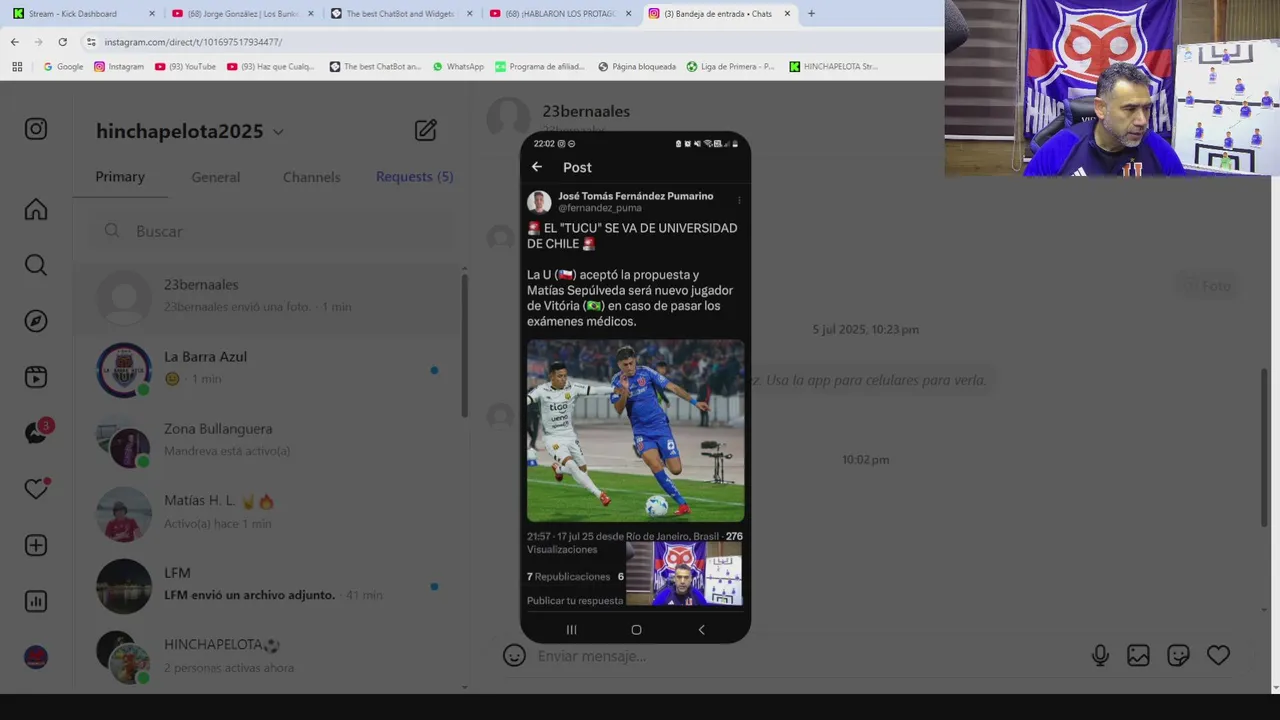Open profile avatar in the sidebar
1280x720 pixels.
coord(36,657)
